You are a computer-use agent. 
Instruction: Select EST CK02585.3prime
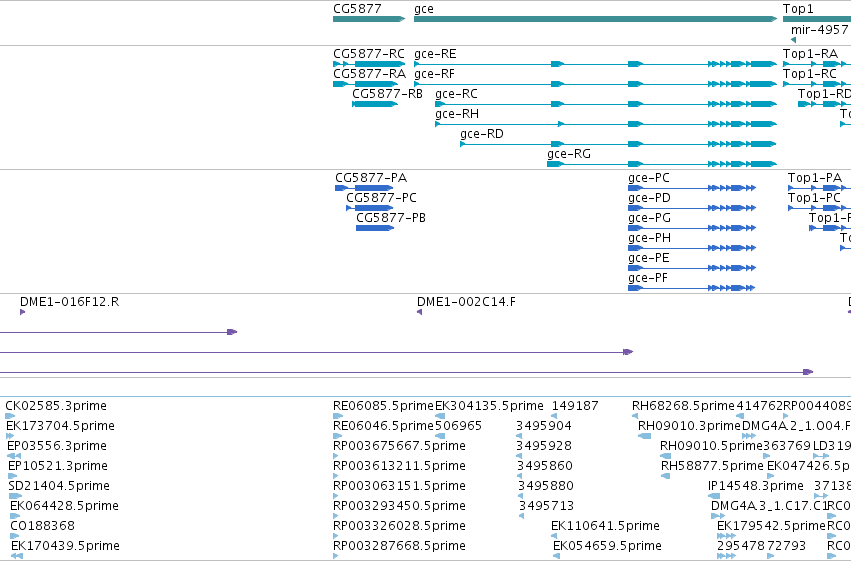tap(56, 406)
